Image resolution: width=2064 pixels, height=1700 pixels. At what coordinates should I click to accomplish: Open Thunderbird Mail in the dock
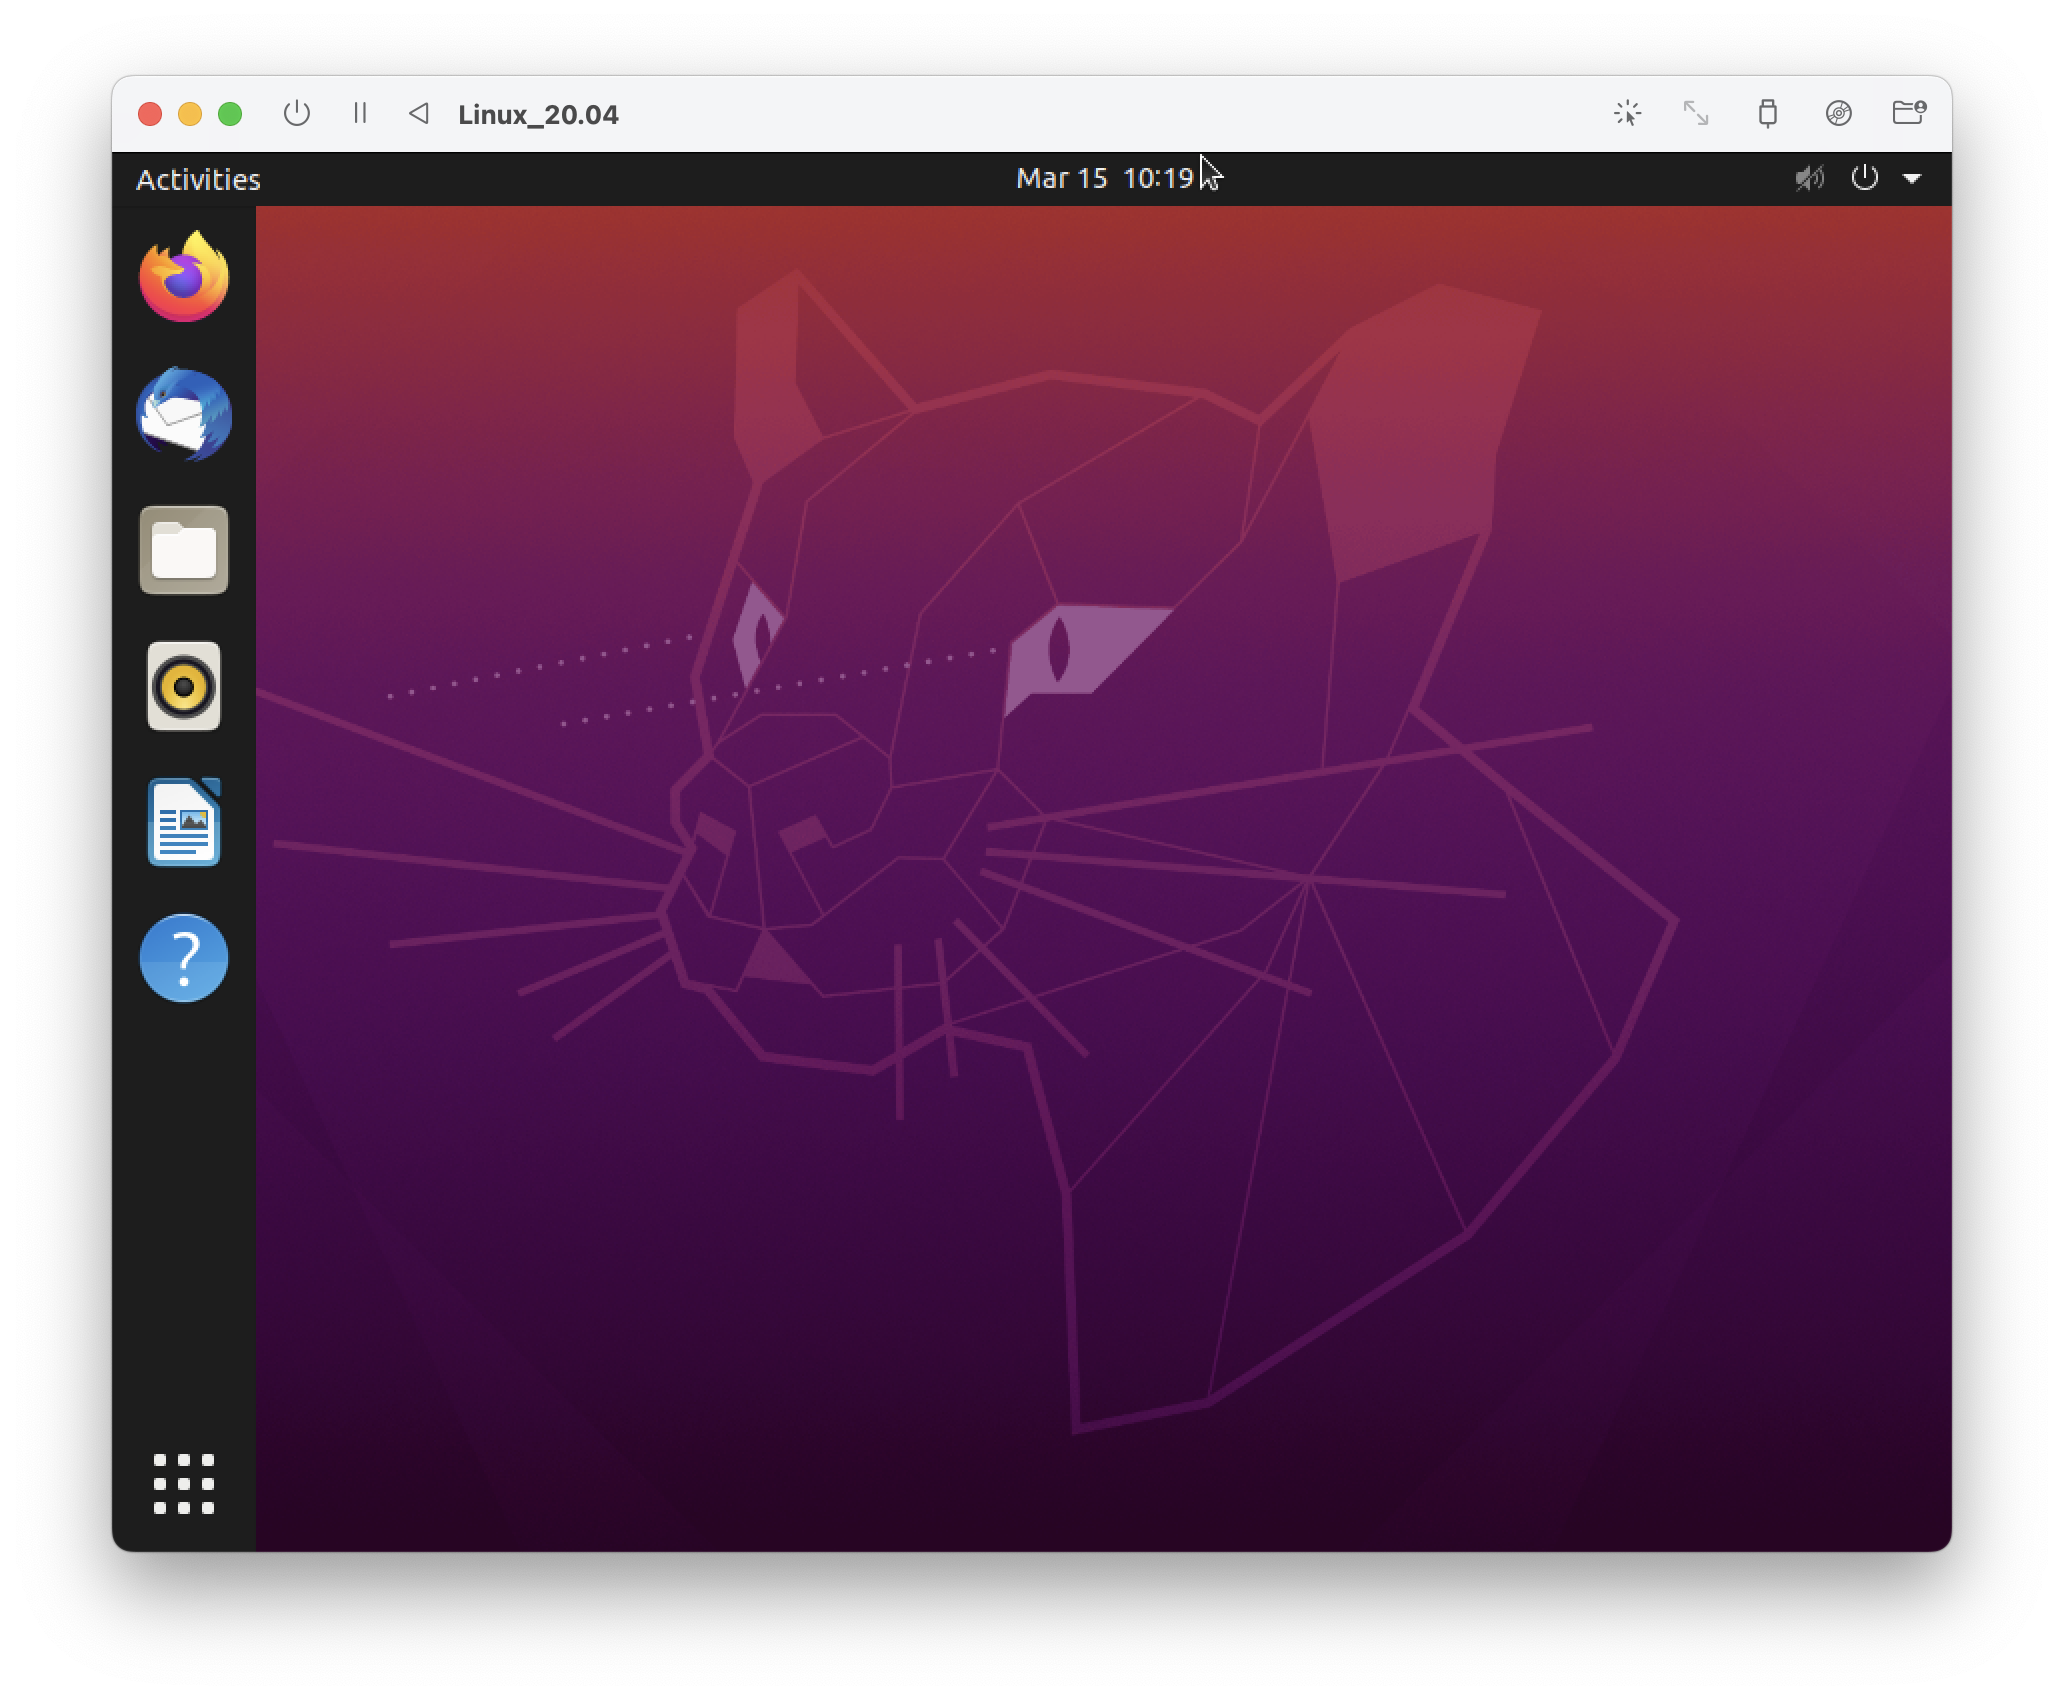[x=184, y=414]
